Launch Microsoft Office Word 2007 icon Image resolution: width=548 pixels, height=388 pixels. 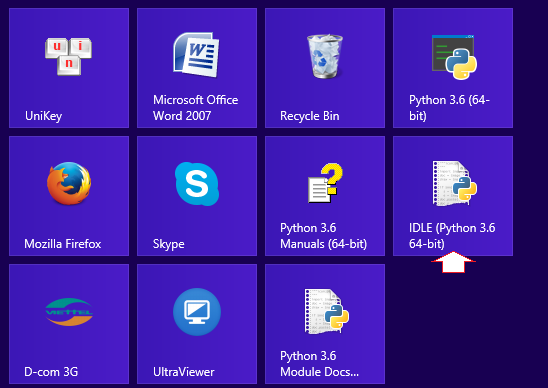[x=196, y=55]
